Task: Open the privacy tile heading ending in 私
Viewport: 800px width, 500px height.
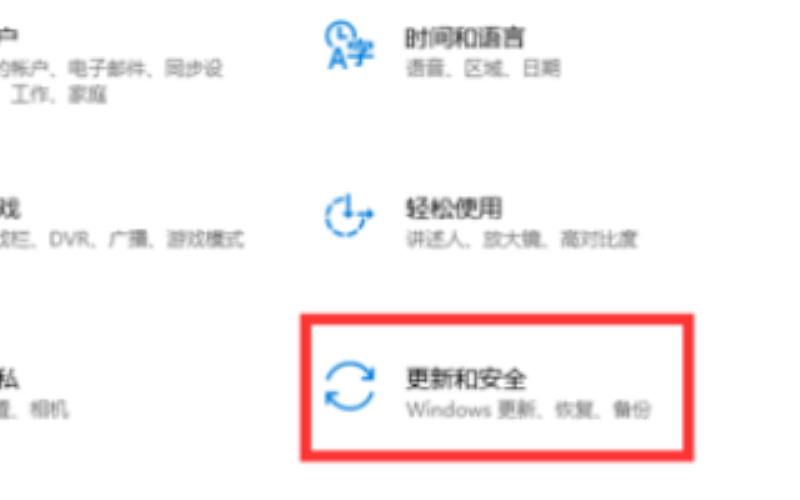Action: click(x=9, y=379)
